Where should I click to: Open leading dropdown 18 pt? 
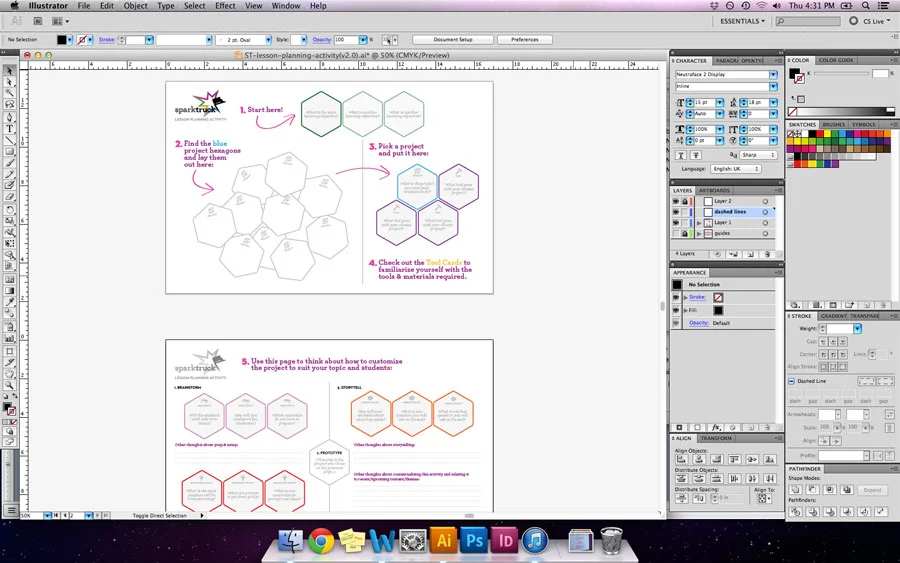[773, 103]
